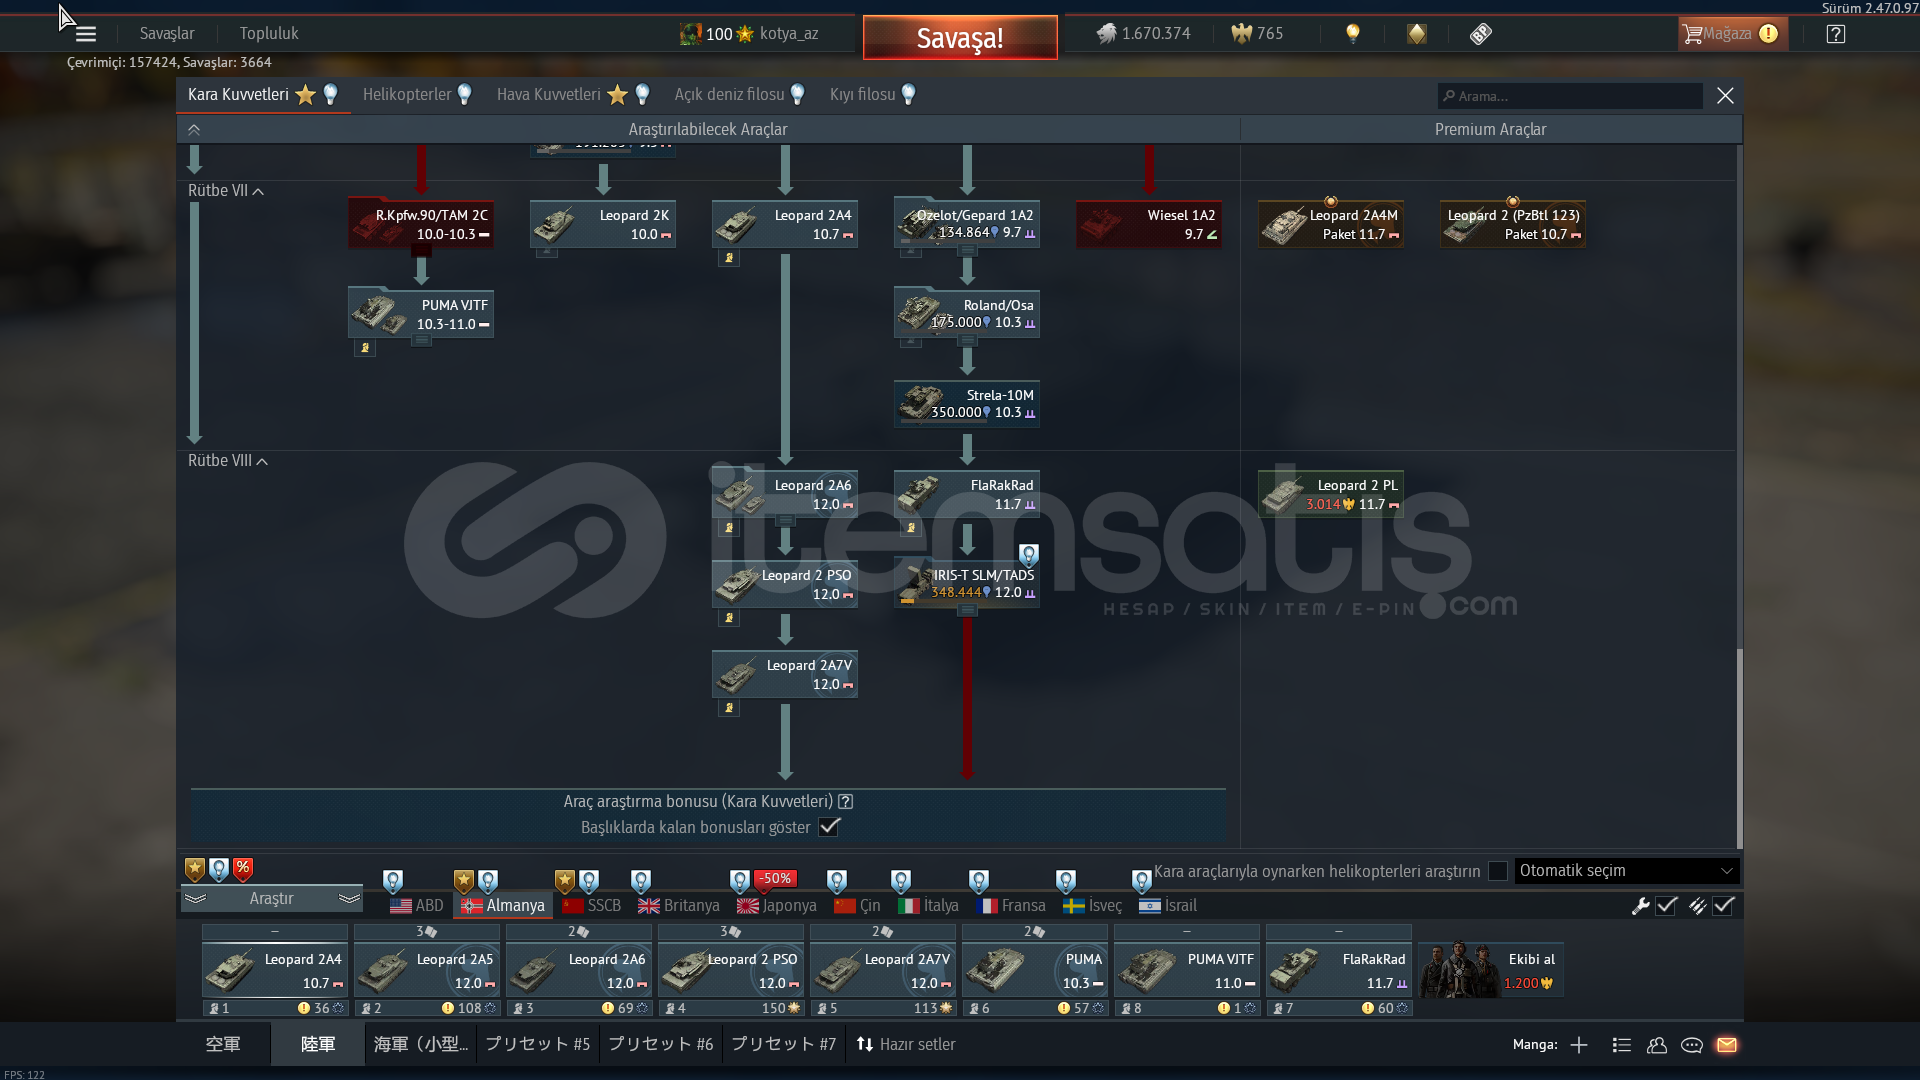Select the PUMA VJTF tree vehicle
Viewport: 1920px width, 1080px height.
421,314
